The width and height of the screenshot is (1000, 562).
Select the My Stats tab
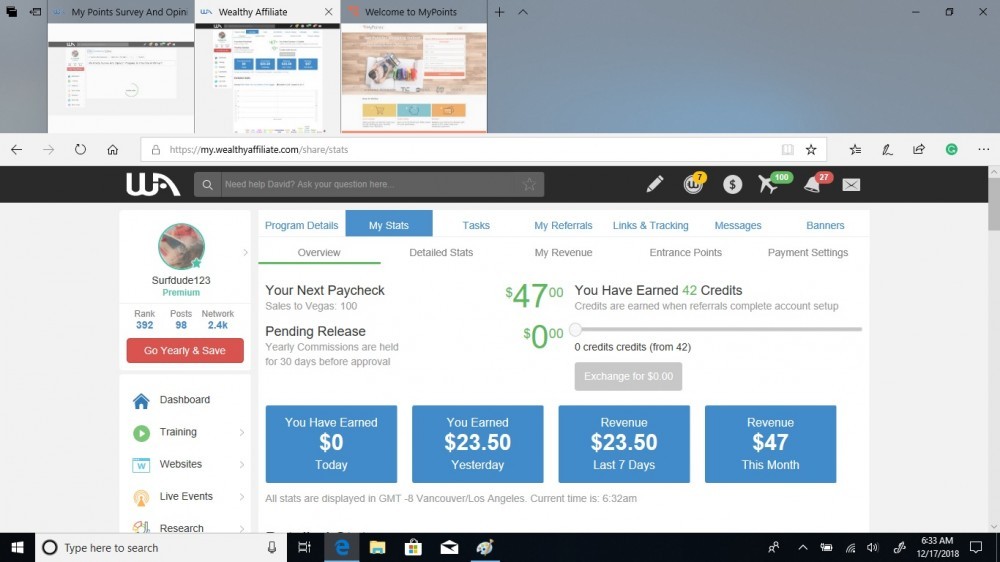(388, 225)
